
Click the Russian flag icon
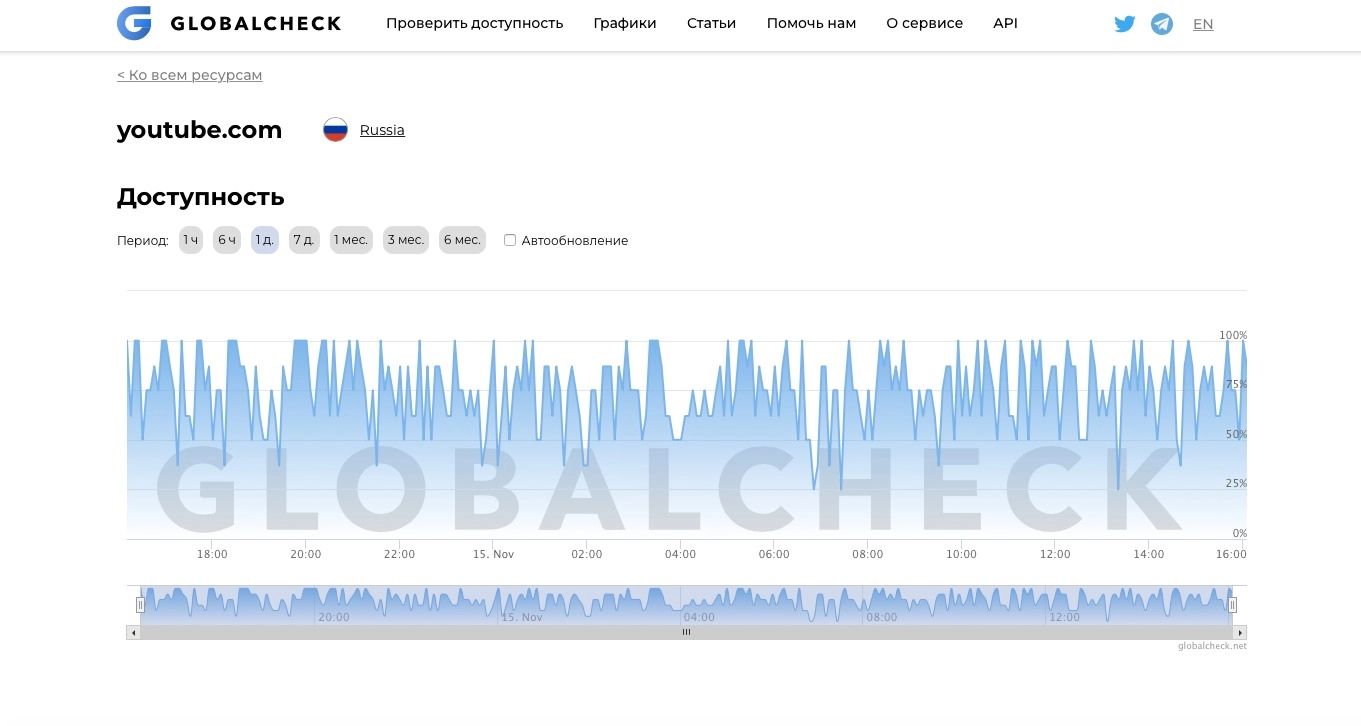tap(335, 130)
